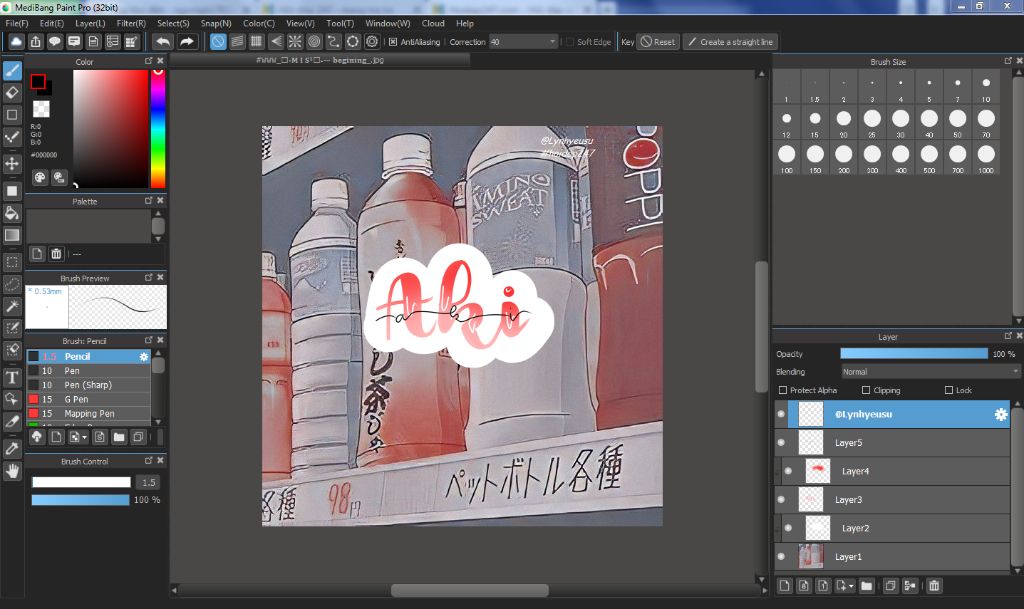The image size is (1024, 609).
Task: Close the Color panel
Action: [160, 61]
